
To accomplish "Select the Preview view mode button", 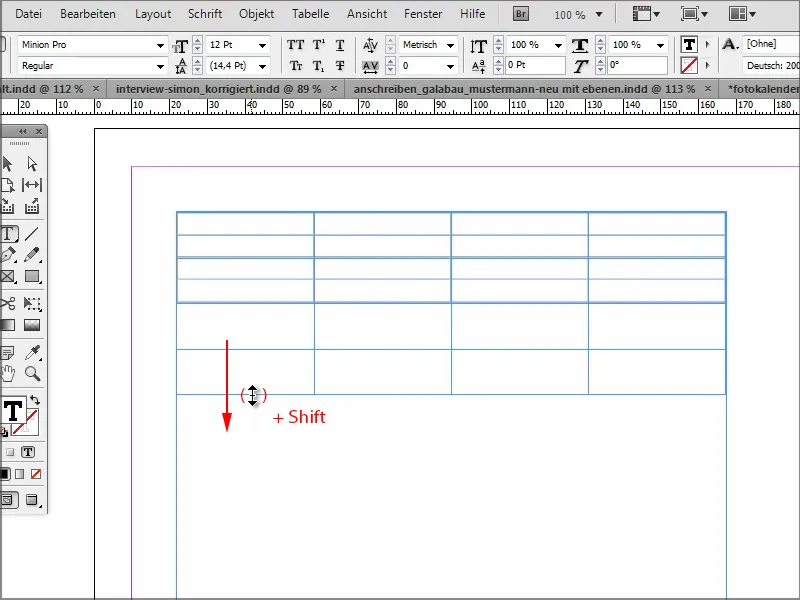I will [x=32, y=500].
